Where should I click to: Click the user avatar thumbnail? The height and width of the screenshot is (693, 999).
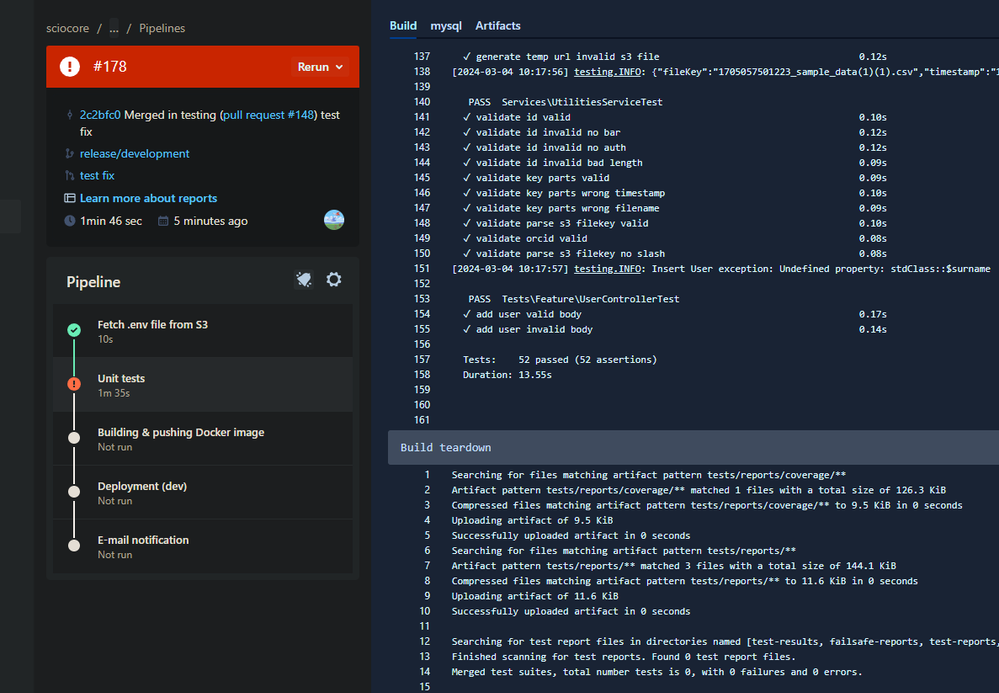point(334,220)
